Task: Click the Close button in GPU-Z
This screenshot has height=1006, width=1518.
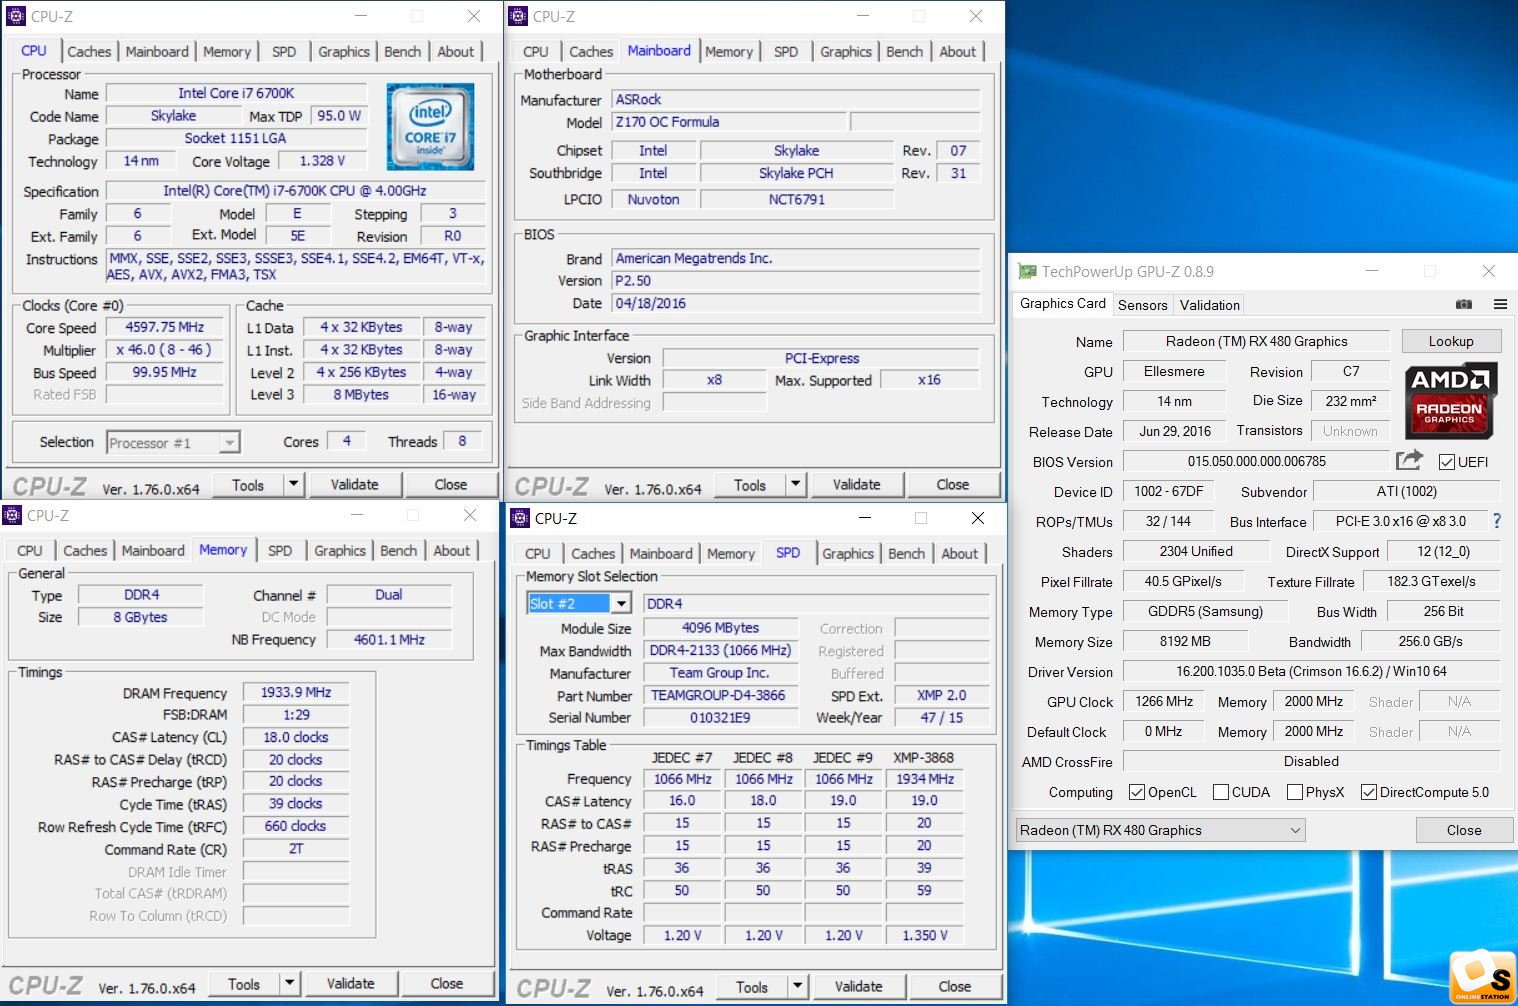Action: pos(1463,830)
